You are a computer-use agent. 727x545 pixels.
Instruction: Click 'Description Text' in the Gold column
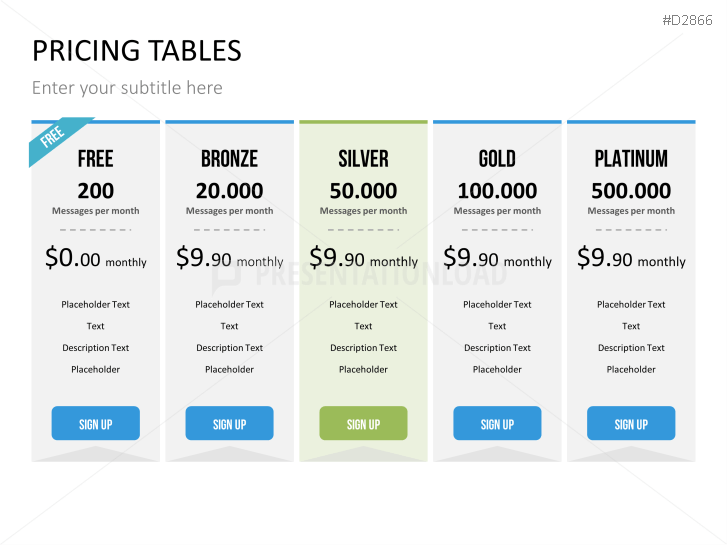(497, 348)
